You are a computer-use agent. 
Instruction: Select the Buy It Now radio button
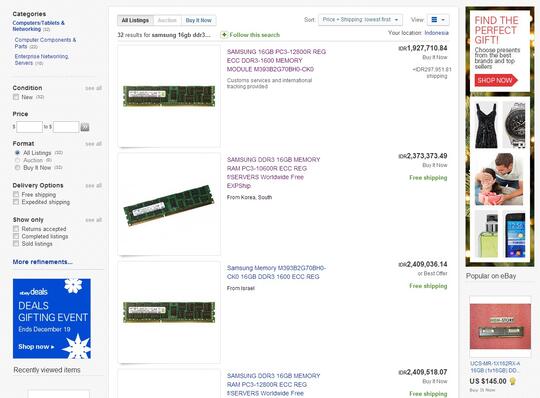[17, 168]
